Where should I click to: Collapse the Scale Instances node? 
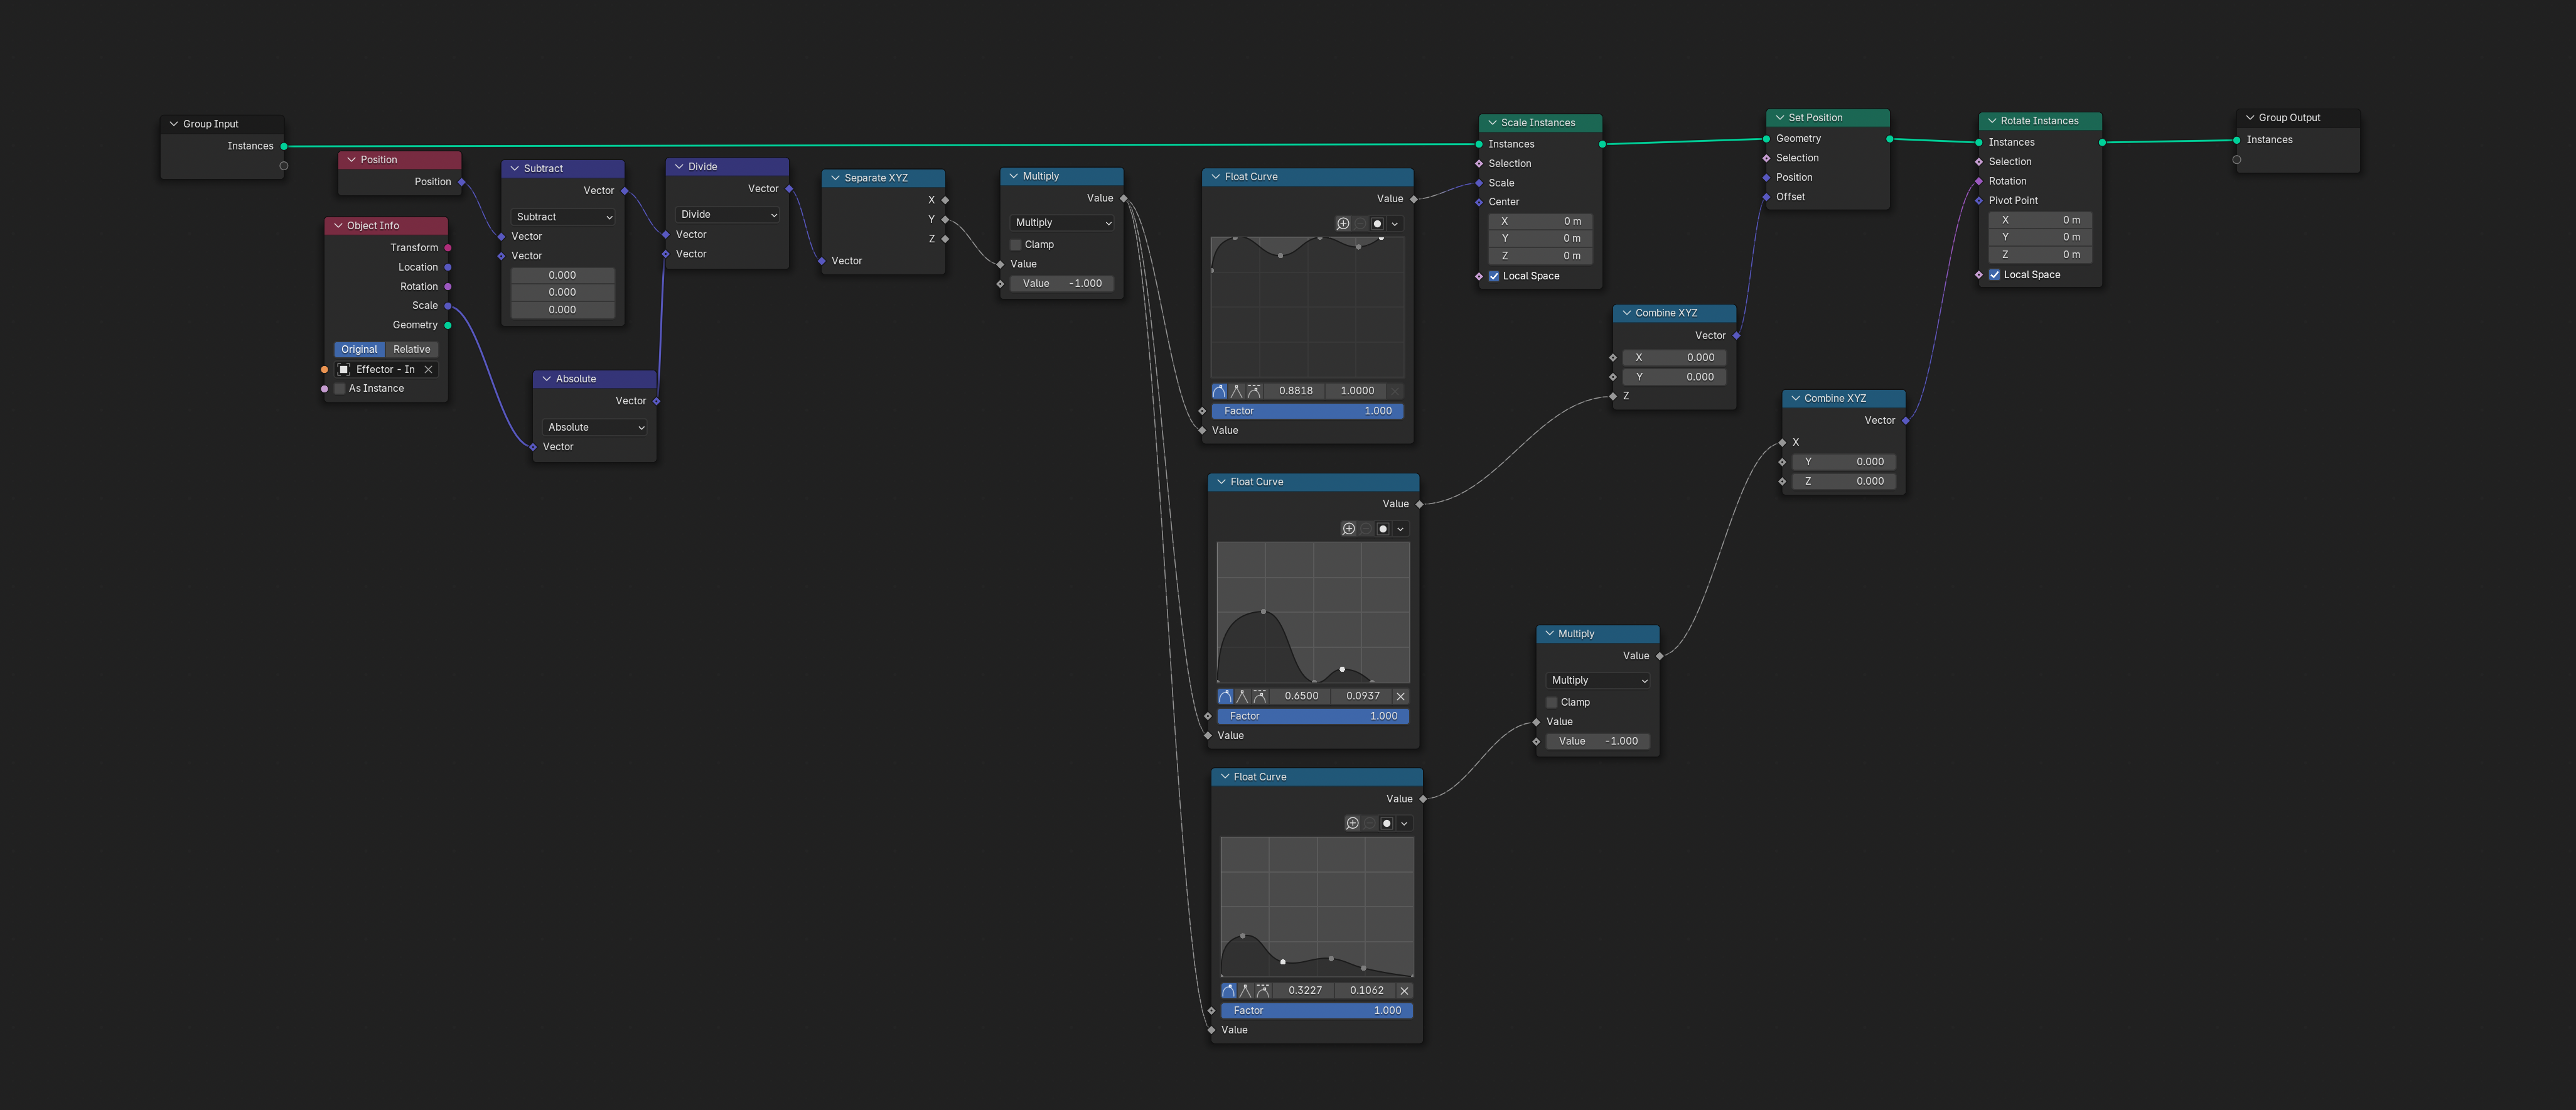point(1492,123)
